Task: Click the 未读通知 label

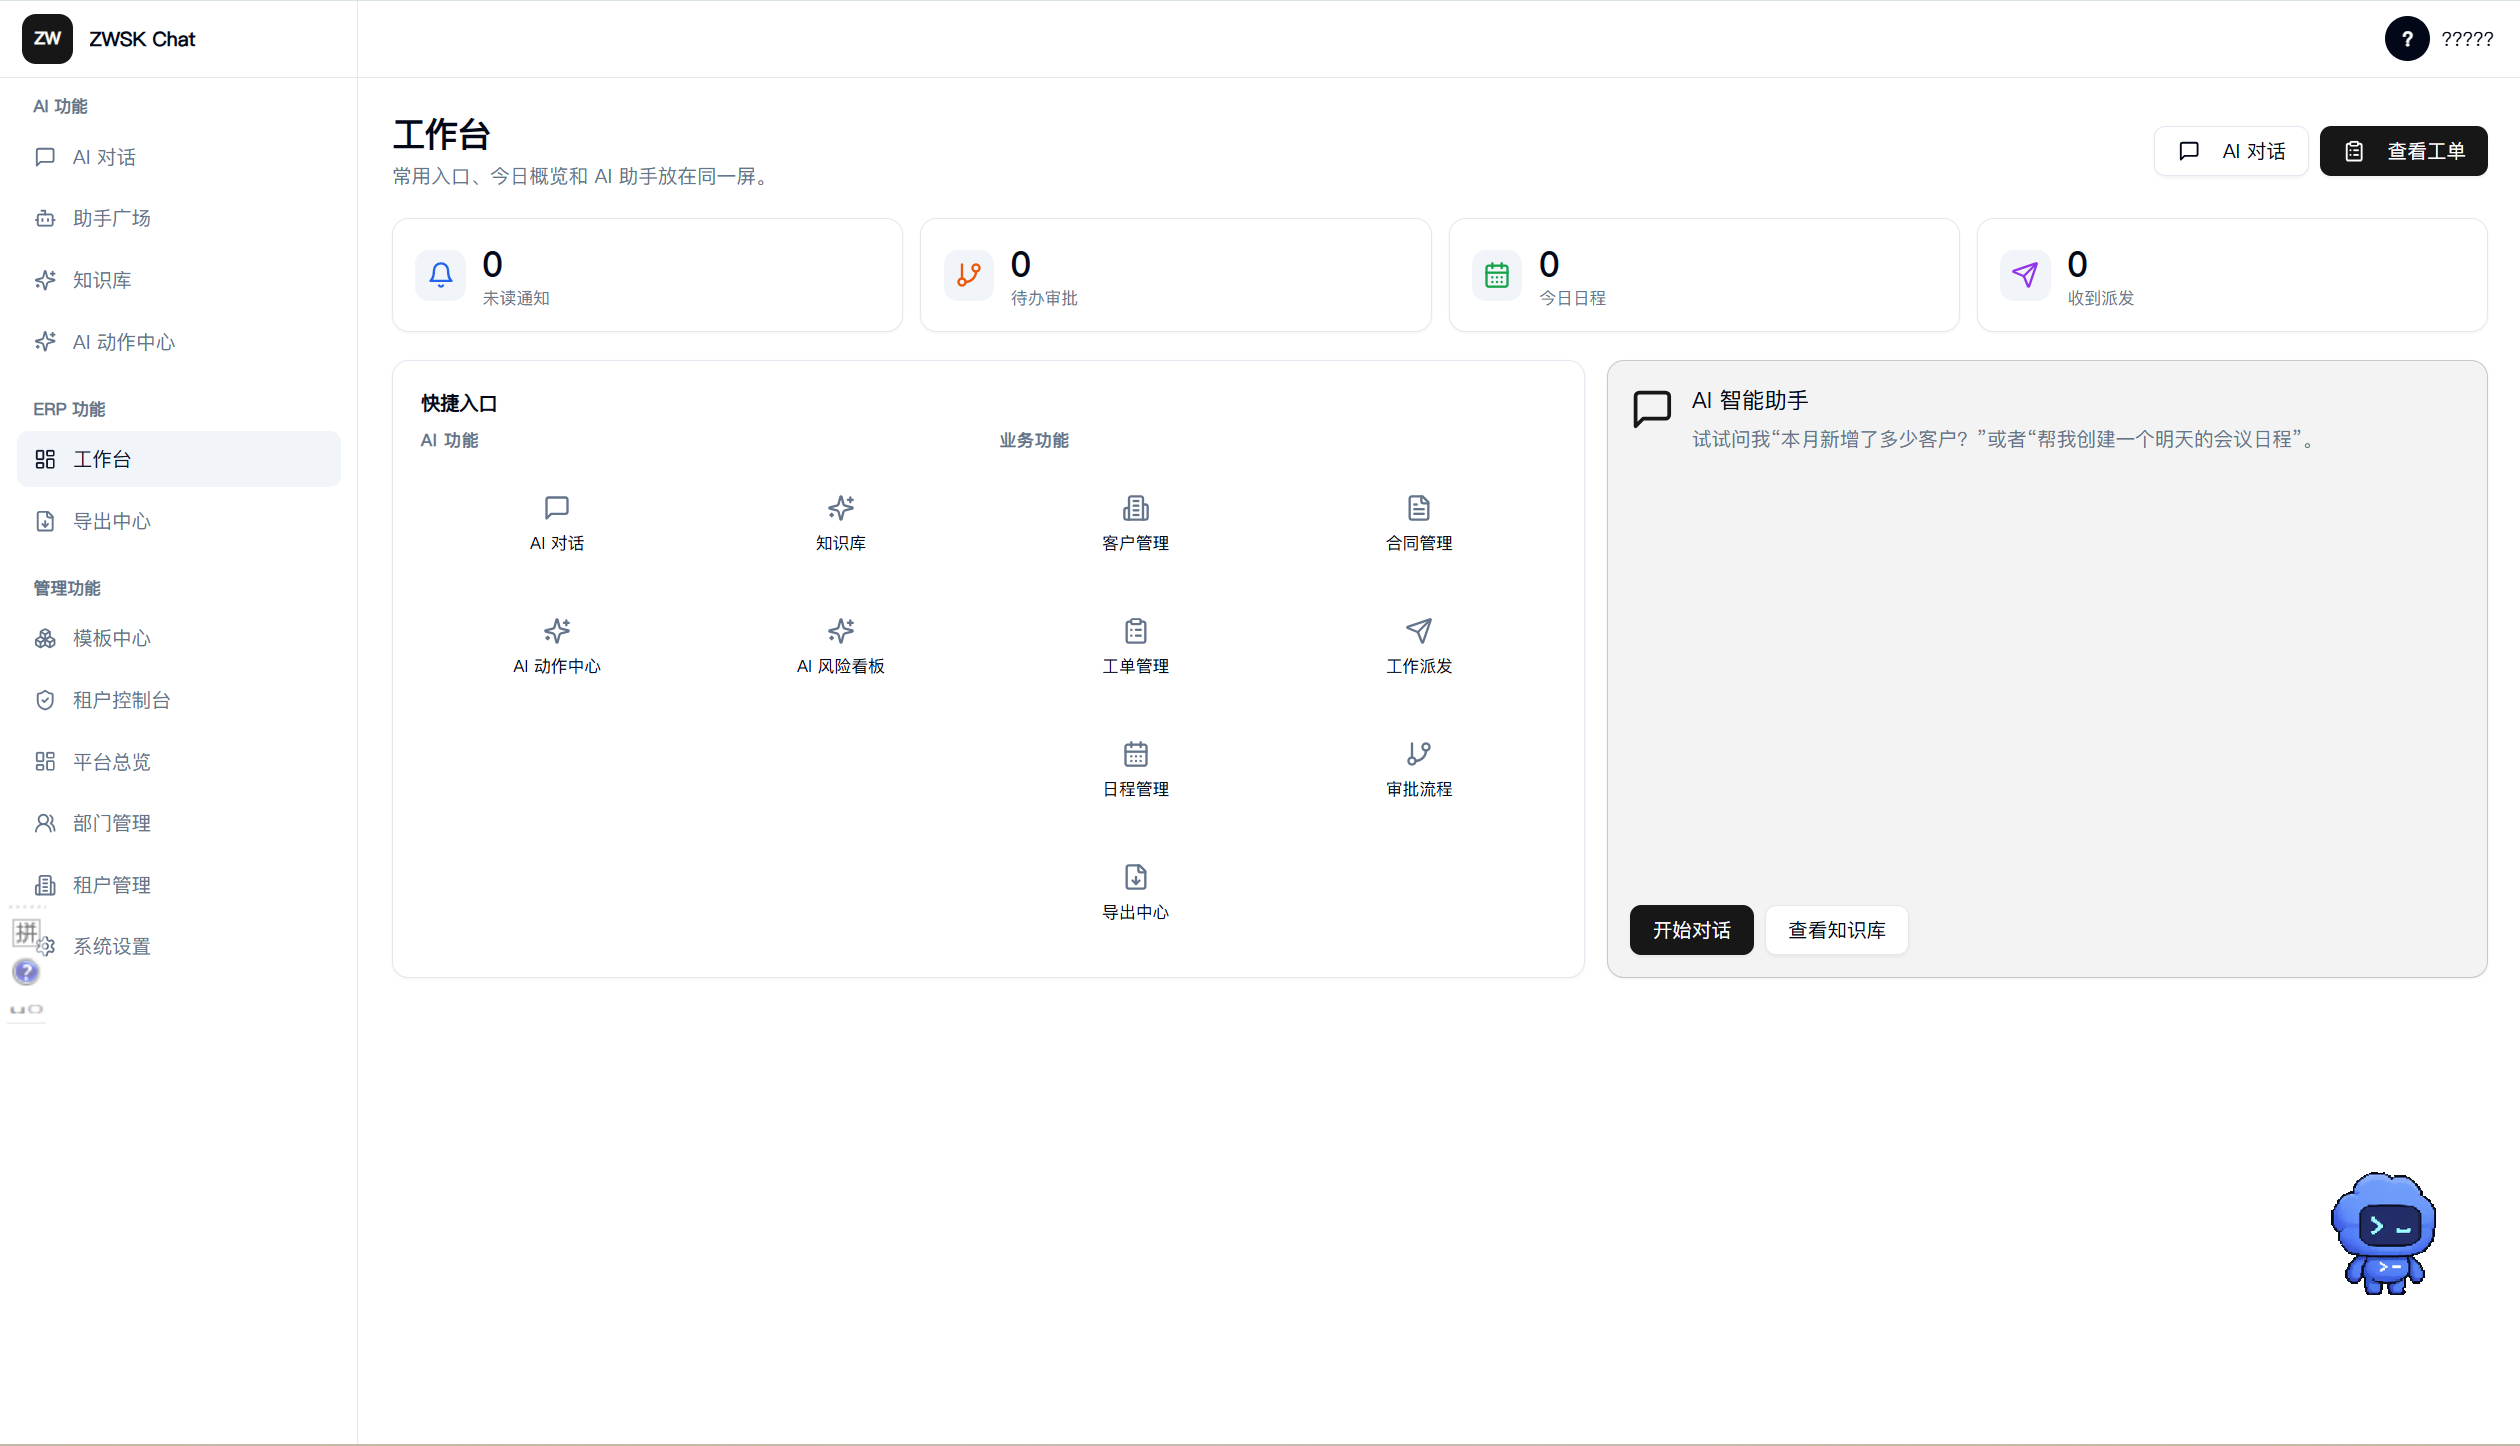Action: (x=516, y=298)
